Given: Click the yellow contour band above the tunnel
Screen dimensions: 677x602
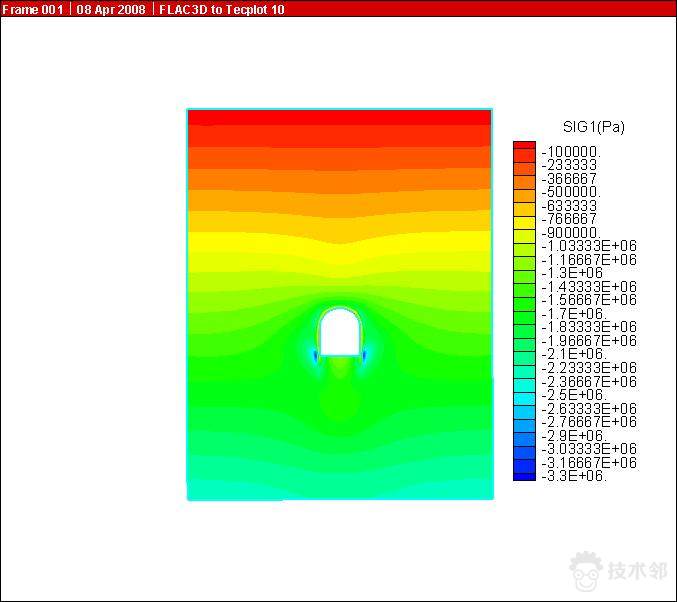Looking at the screenshot, I should click(x=340, y=254).
